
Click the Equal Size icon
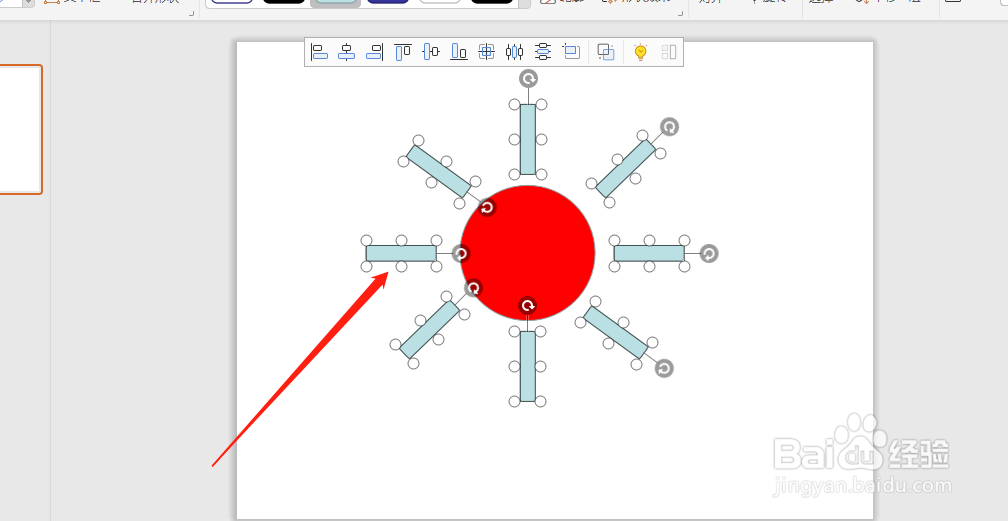point(571,51)
